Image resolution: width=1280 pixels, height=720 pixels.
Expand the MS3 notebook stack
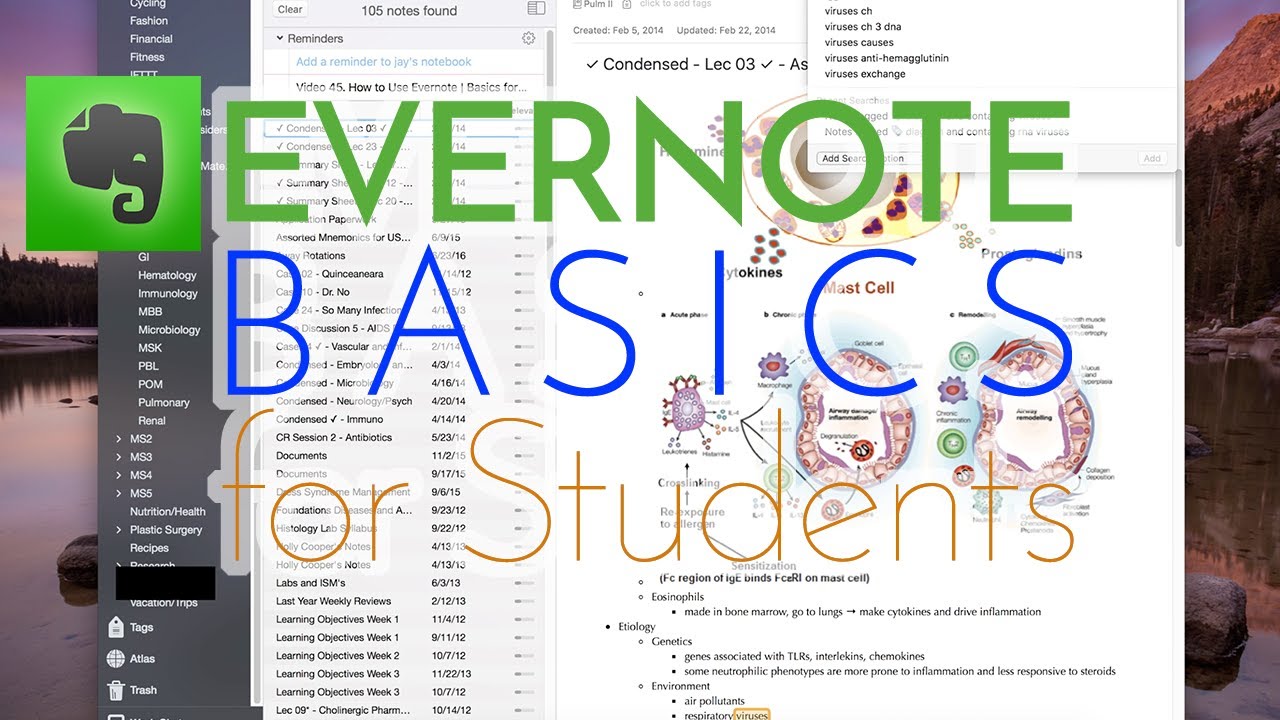119,457
